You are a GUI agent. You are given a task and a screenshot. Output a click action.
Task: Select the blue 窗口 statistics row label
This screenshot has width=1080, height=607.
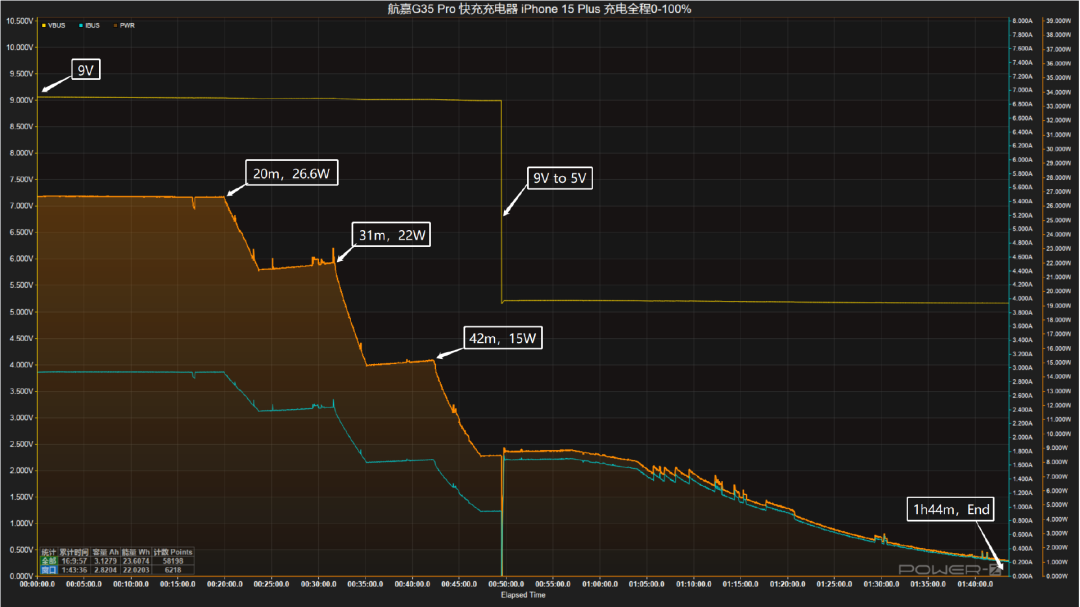pos(48,570)
